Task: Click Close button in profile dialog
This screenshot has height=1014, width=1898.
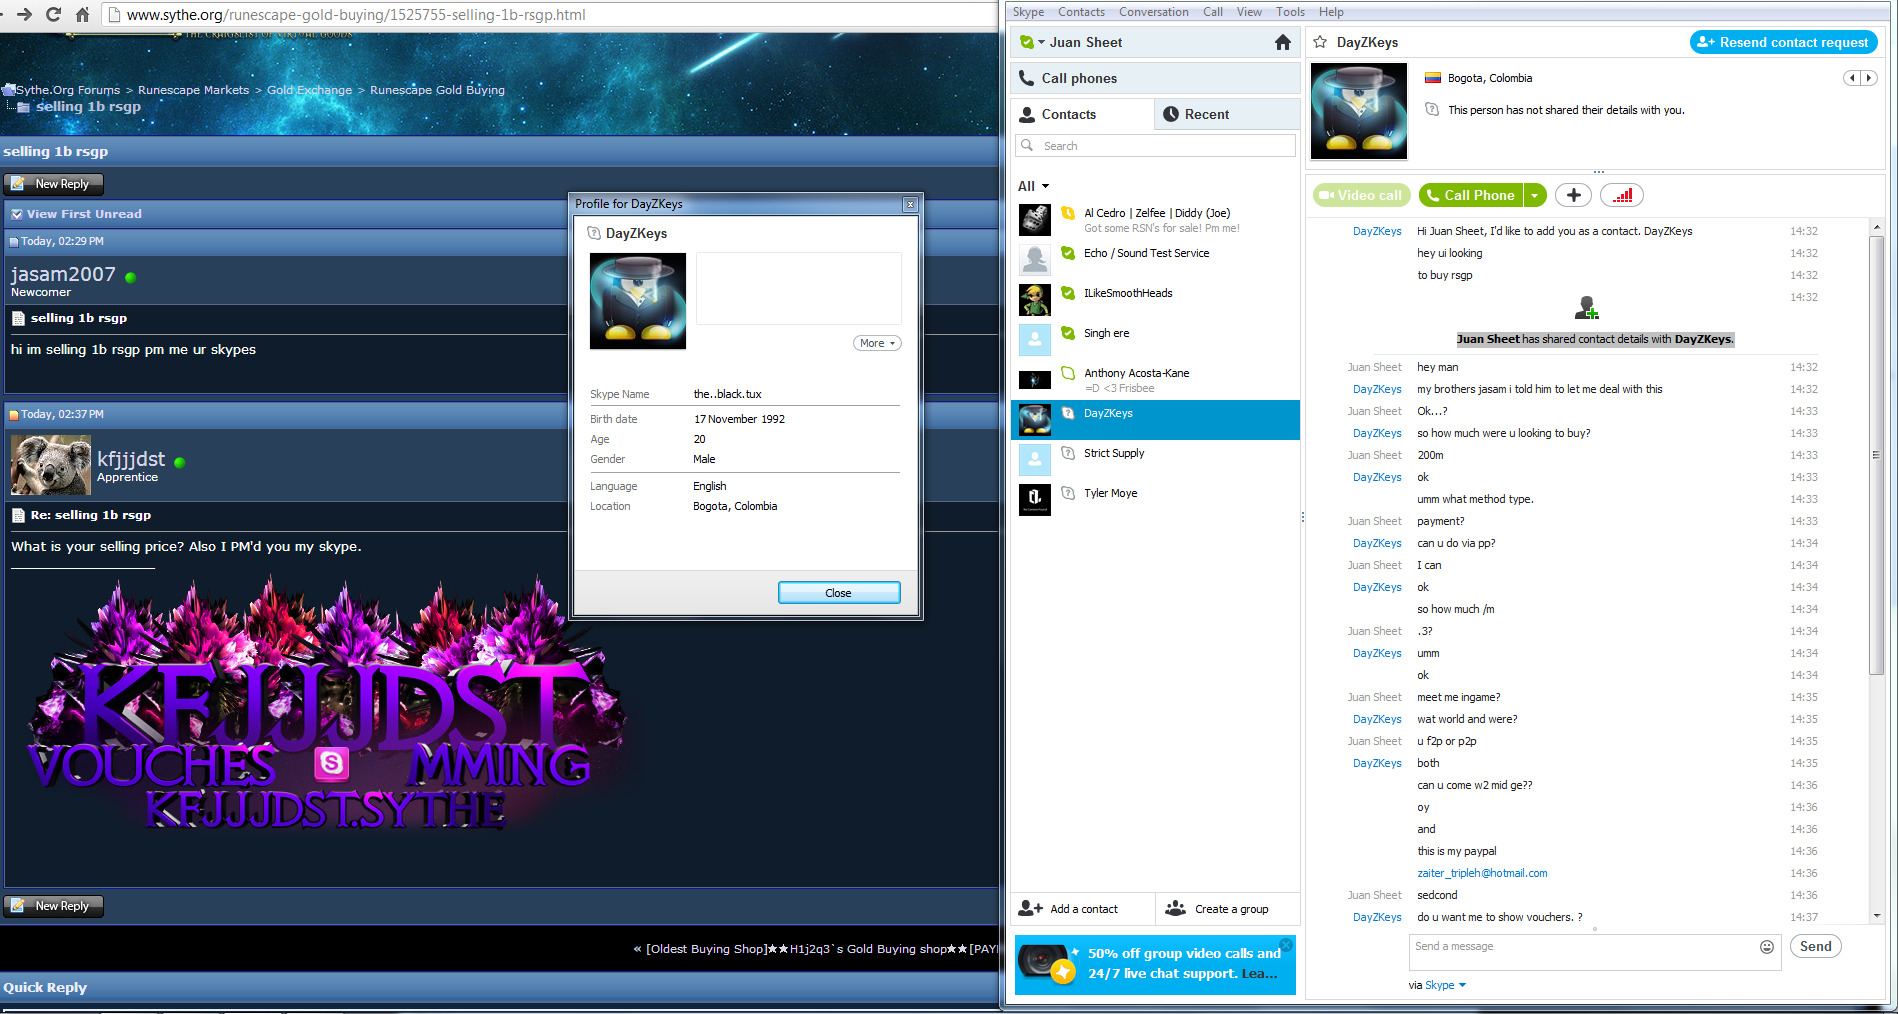Action: coord(839,593)
